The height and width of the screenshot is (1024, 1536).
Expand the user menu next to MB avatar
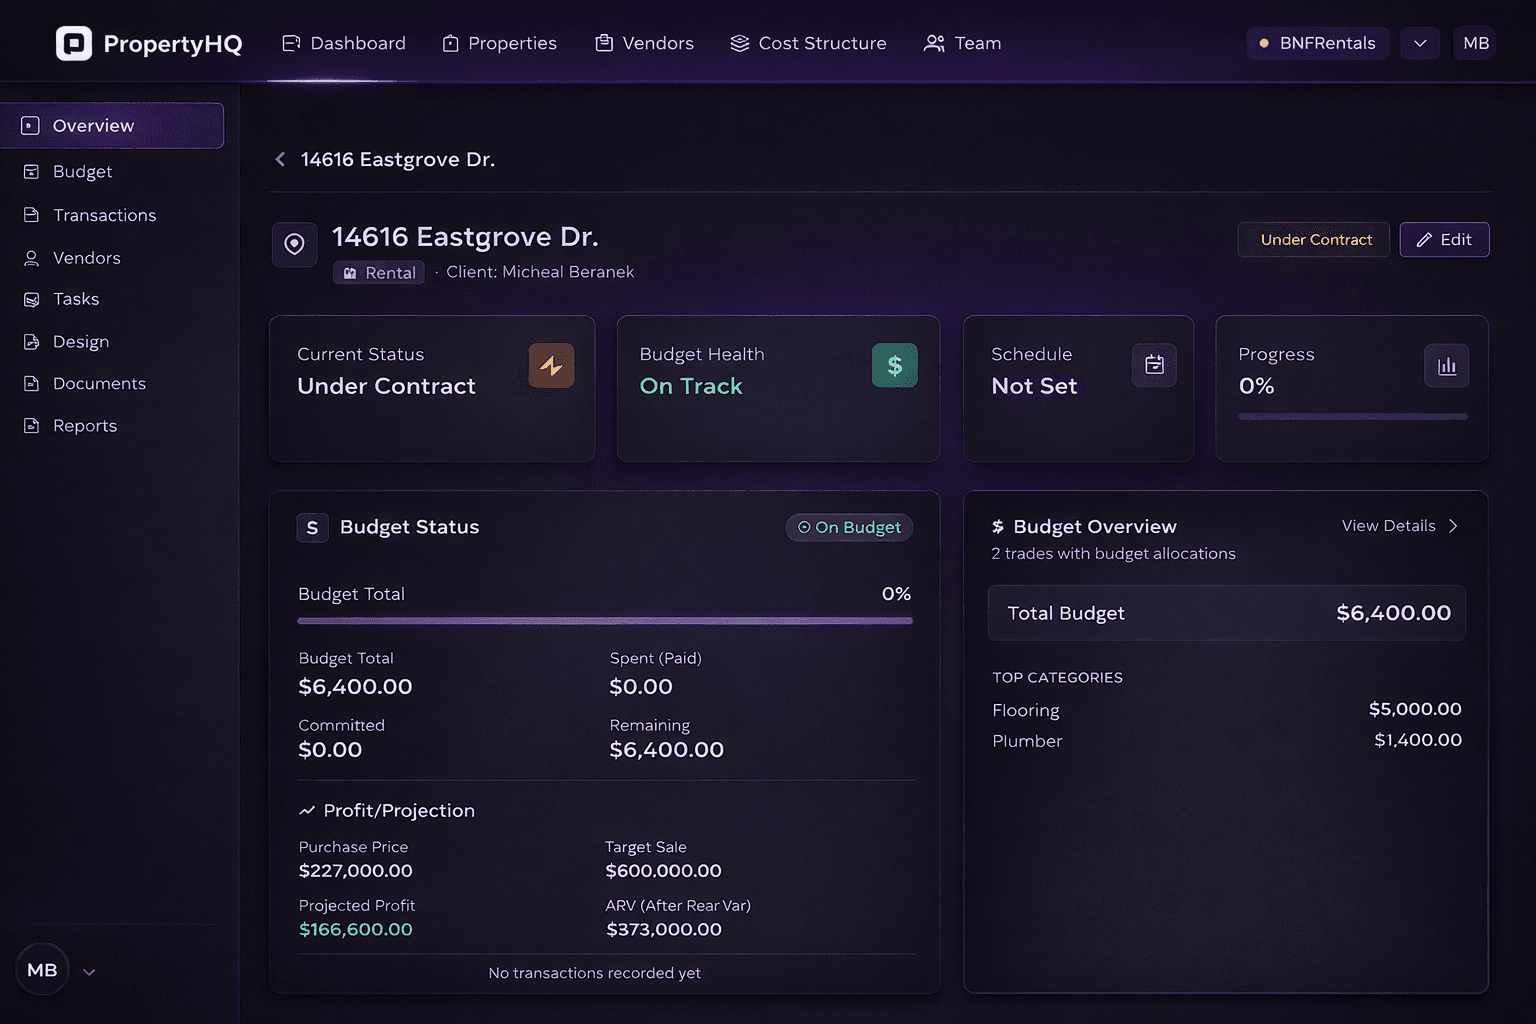tap(88, 970)
